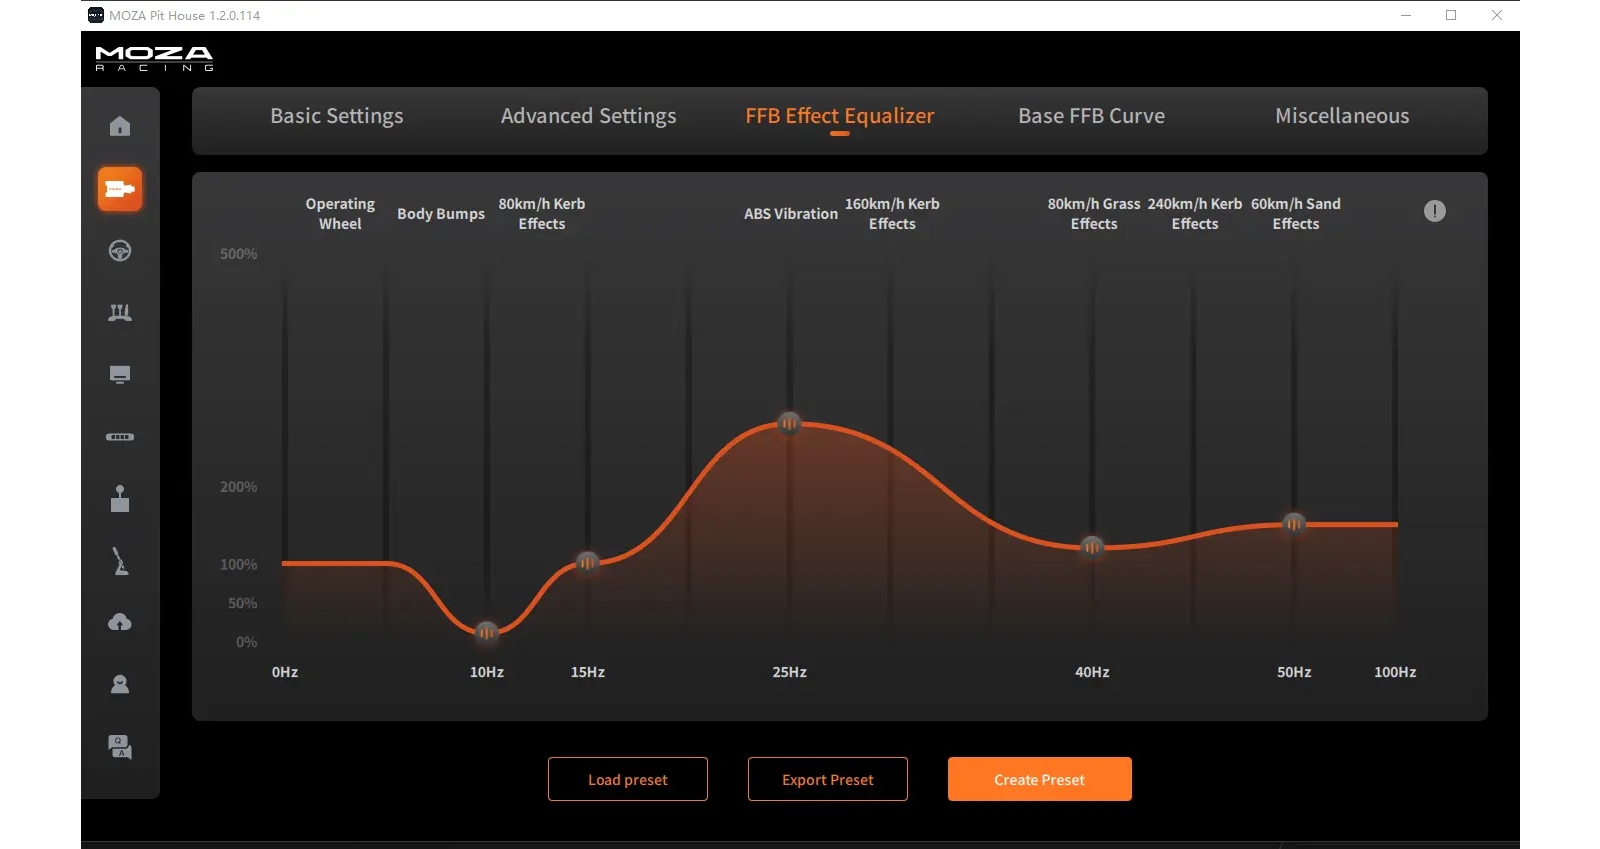Click the 10Hz equalizer slider handle
The height and width of the screenshot is (849, 1600).
(x=487, y=632)
